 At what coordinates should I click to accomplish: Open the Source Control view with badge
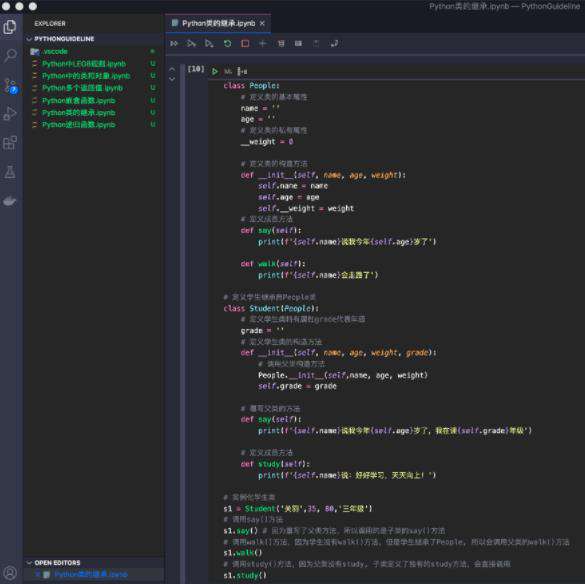coord(10,85)
